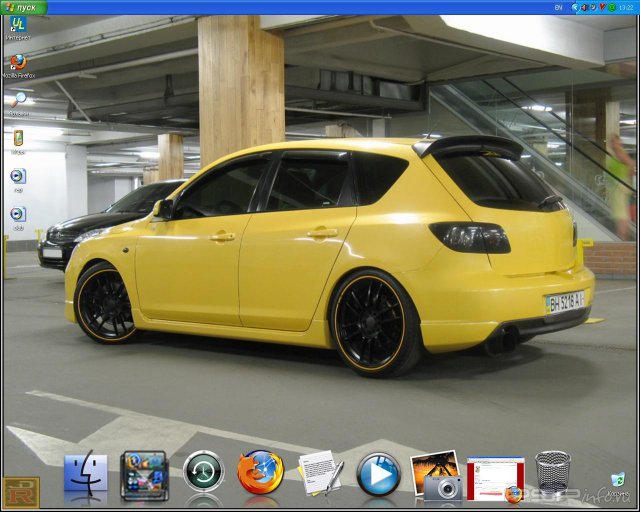Open the Finder icon in the dock
The width and height of the screenshot is (640, 512).
click(86, 473)
